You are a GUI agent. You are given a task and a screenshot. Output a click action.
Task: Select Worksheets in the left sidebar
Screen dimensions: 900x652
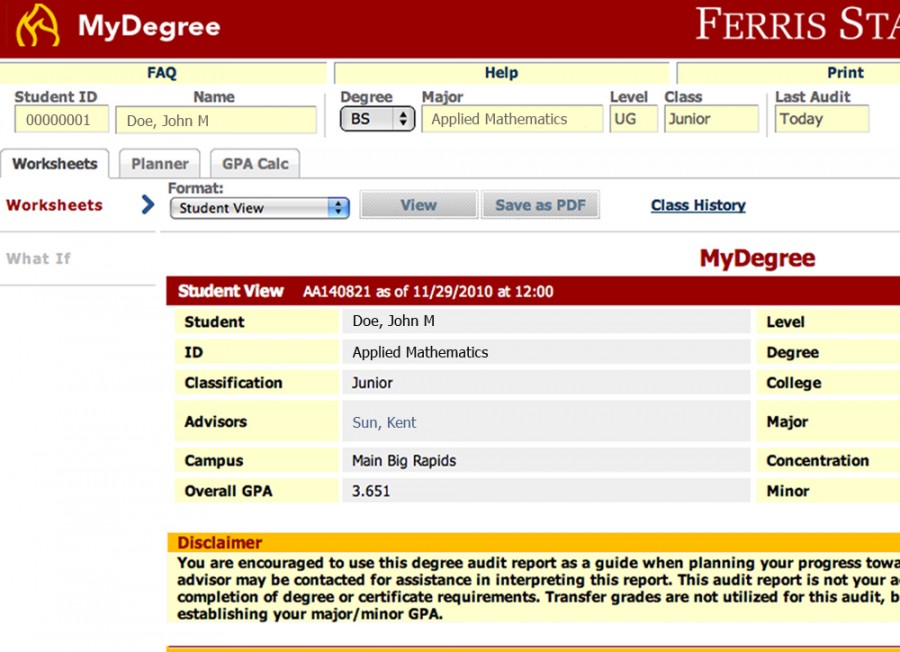click(54, 205)
